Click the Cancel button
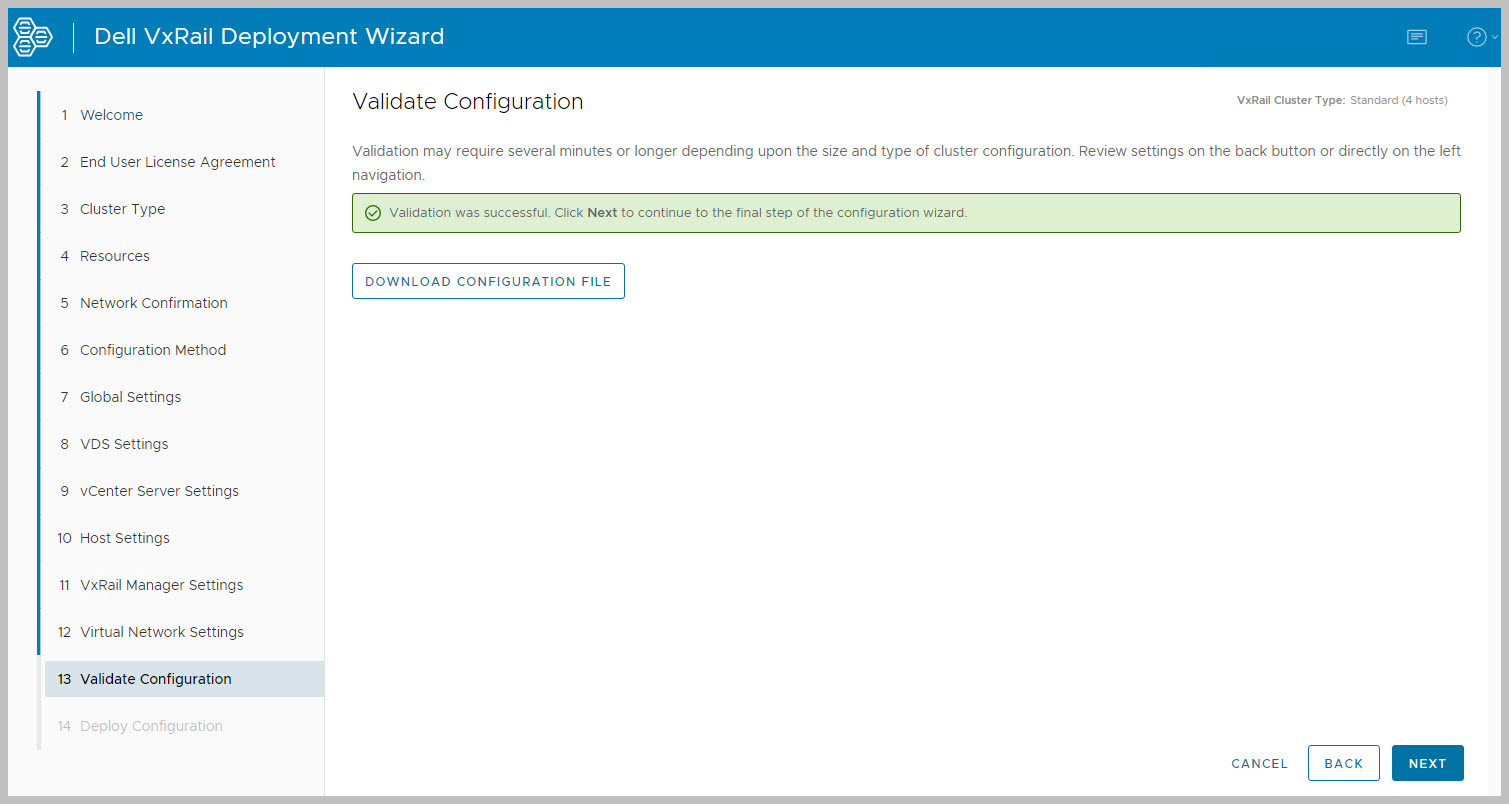This screenshot has width=1509, height=804. [1259, 763]
